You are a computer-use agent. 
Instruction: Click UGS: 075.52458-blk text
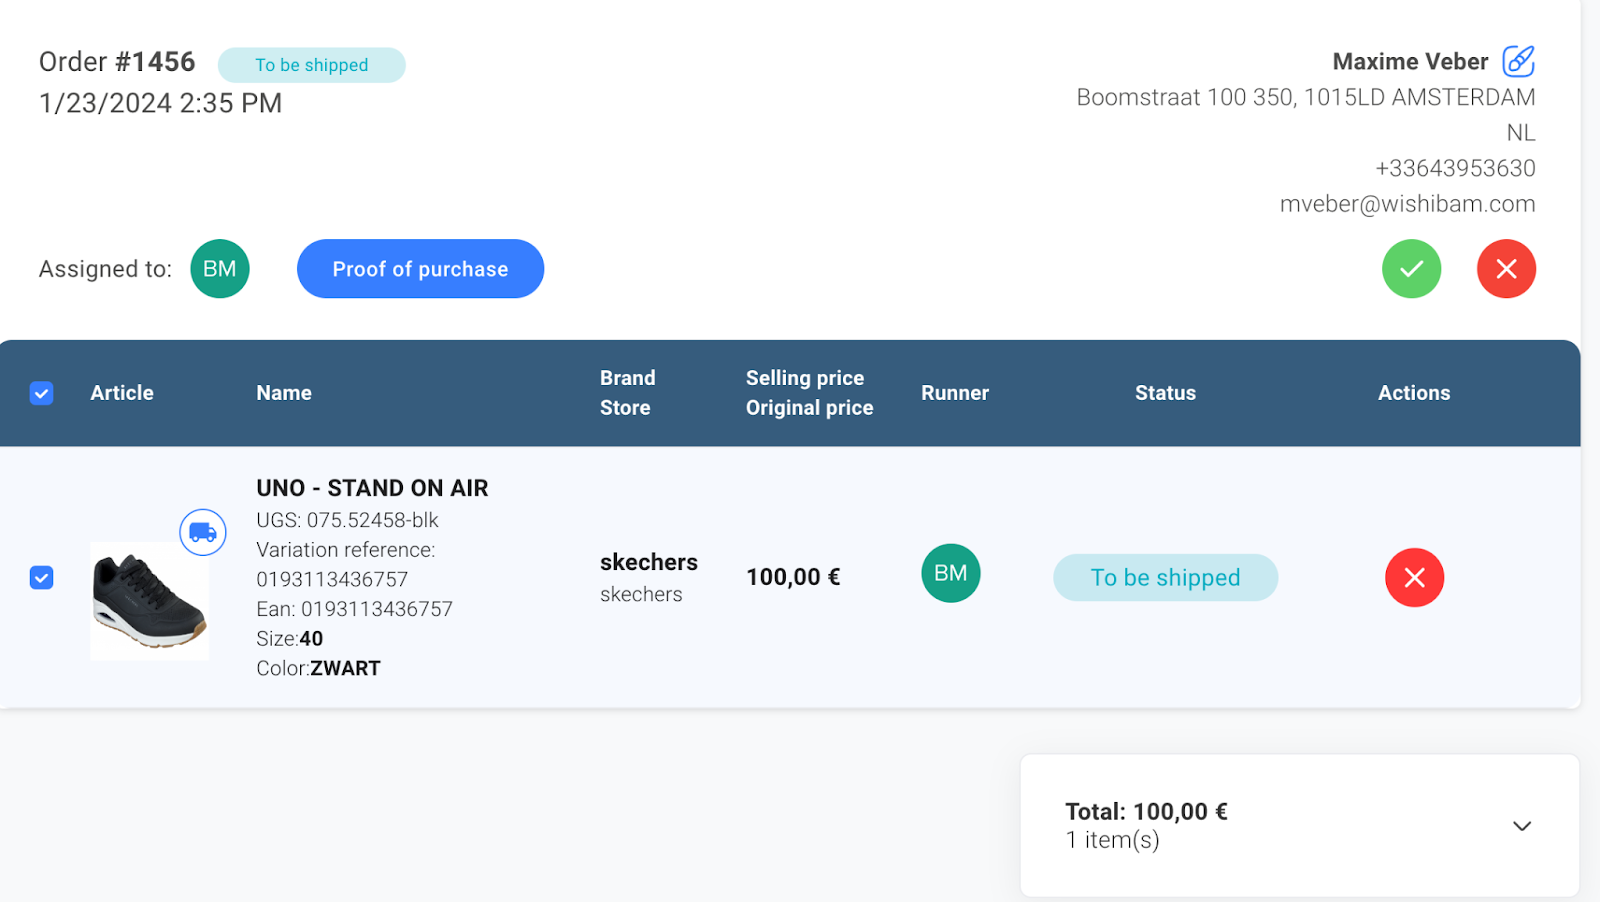pos(347,520)
